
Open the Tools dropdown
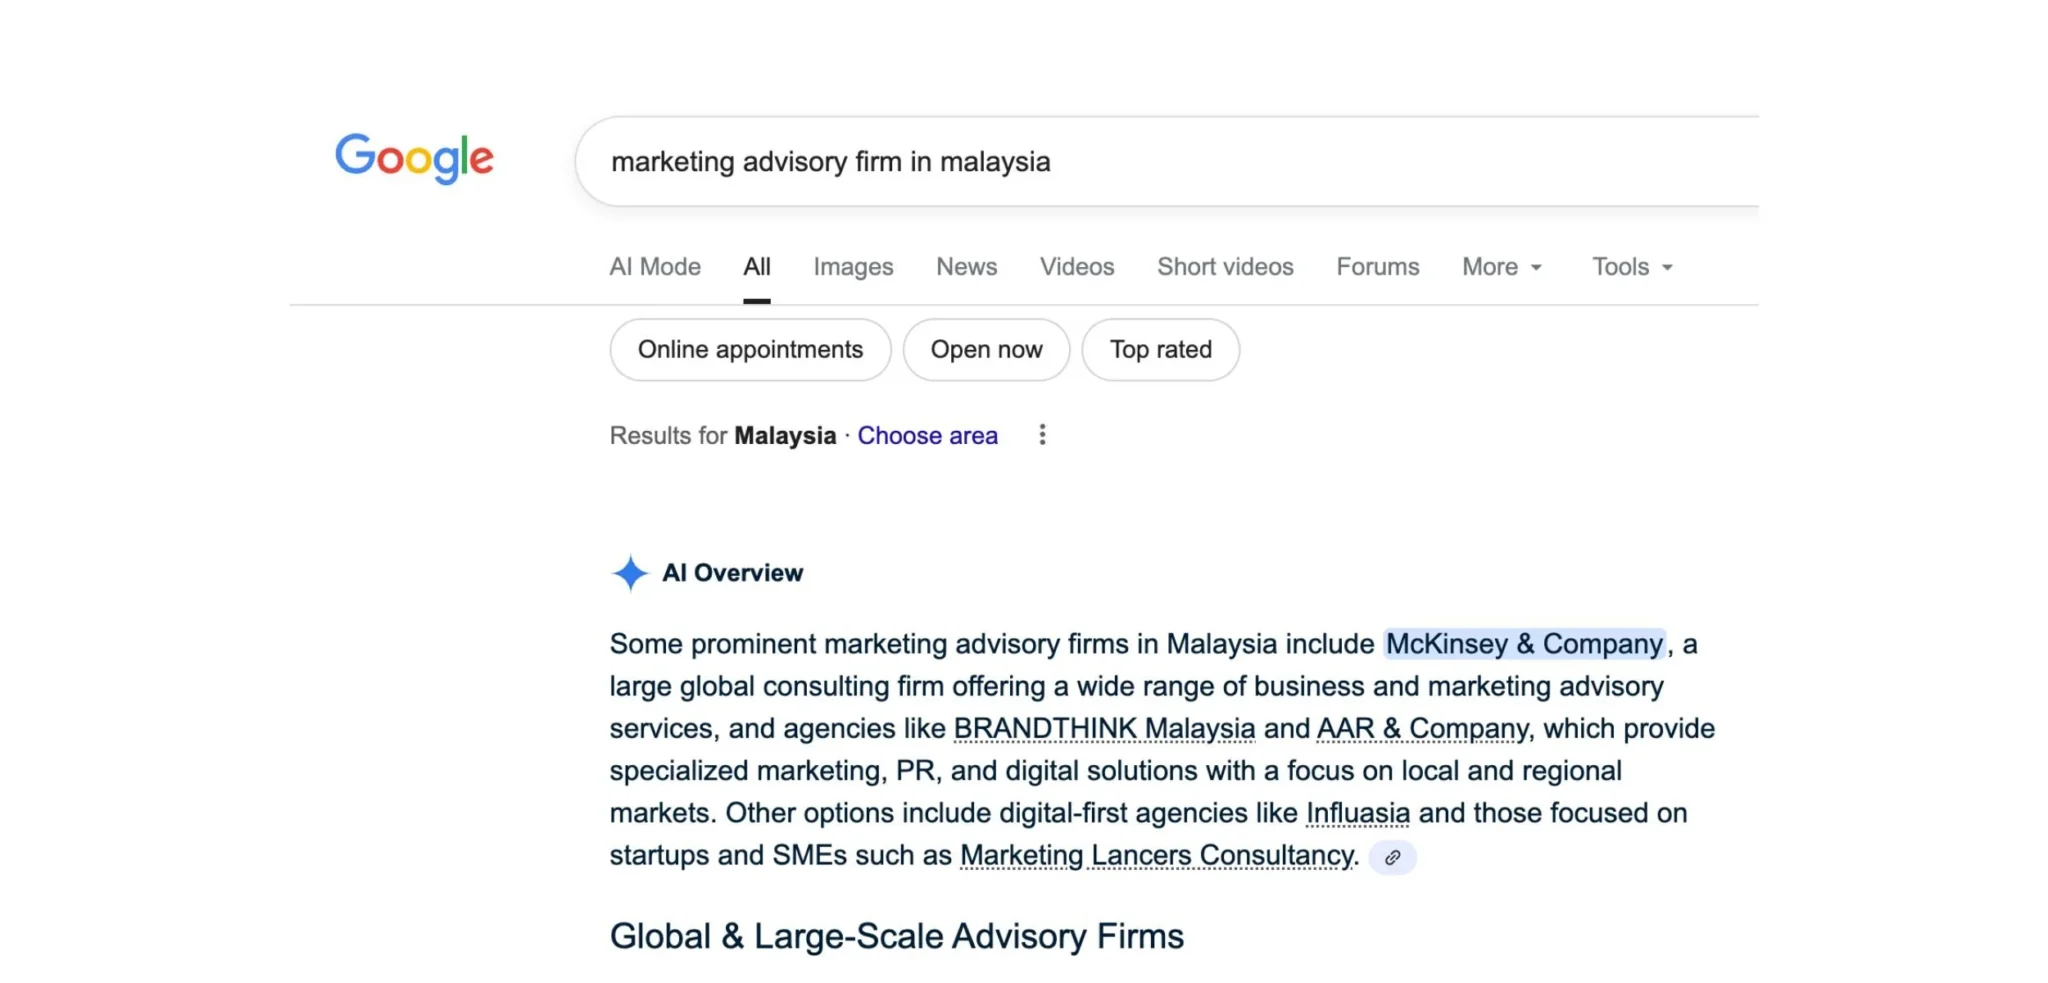point(1630,266)
